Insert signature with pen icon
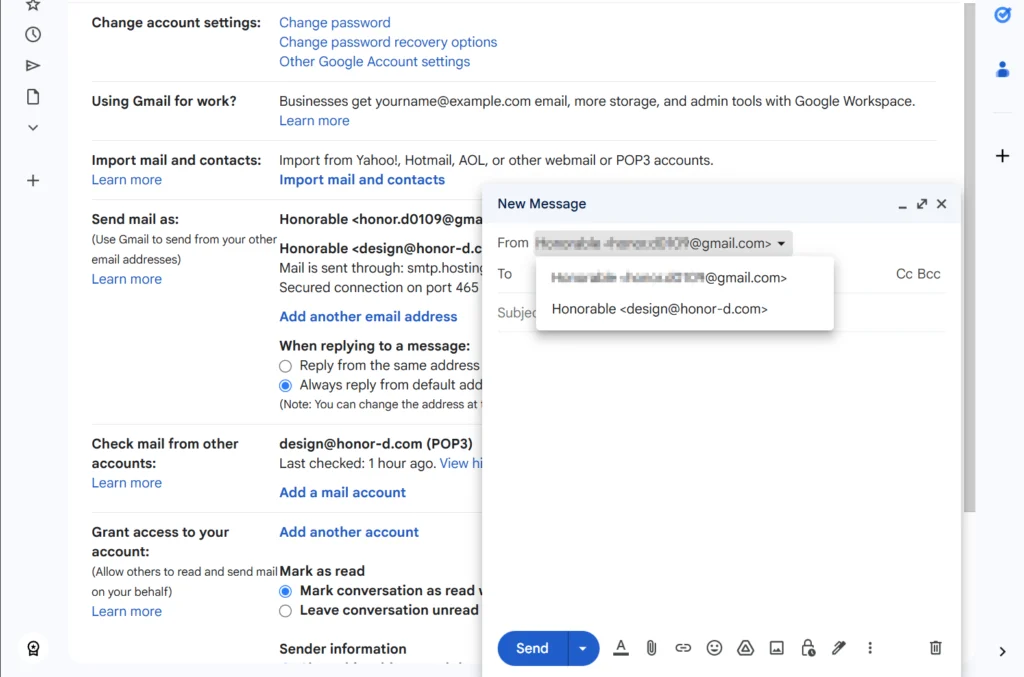 pyautogui.click(x=839, y=648)
